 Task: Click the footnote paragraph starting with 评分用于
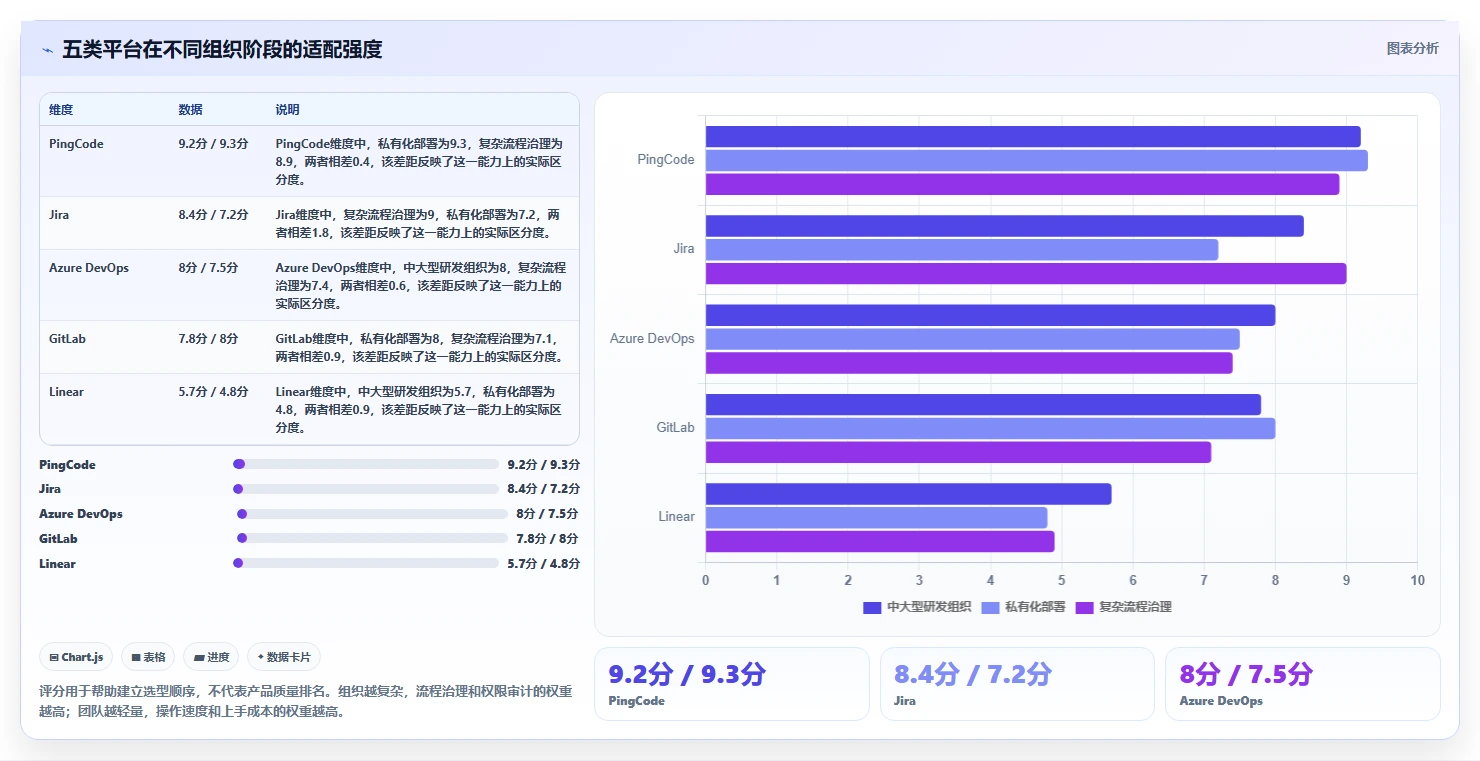point(306,702)
